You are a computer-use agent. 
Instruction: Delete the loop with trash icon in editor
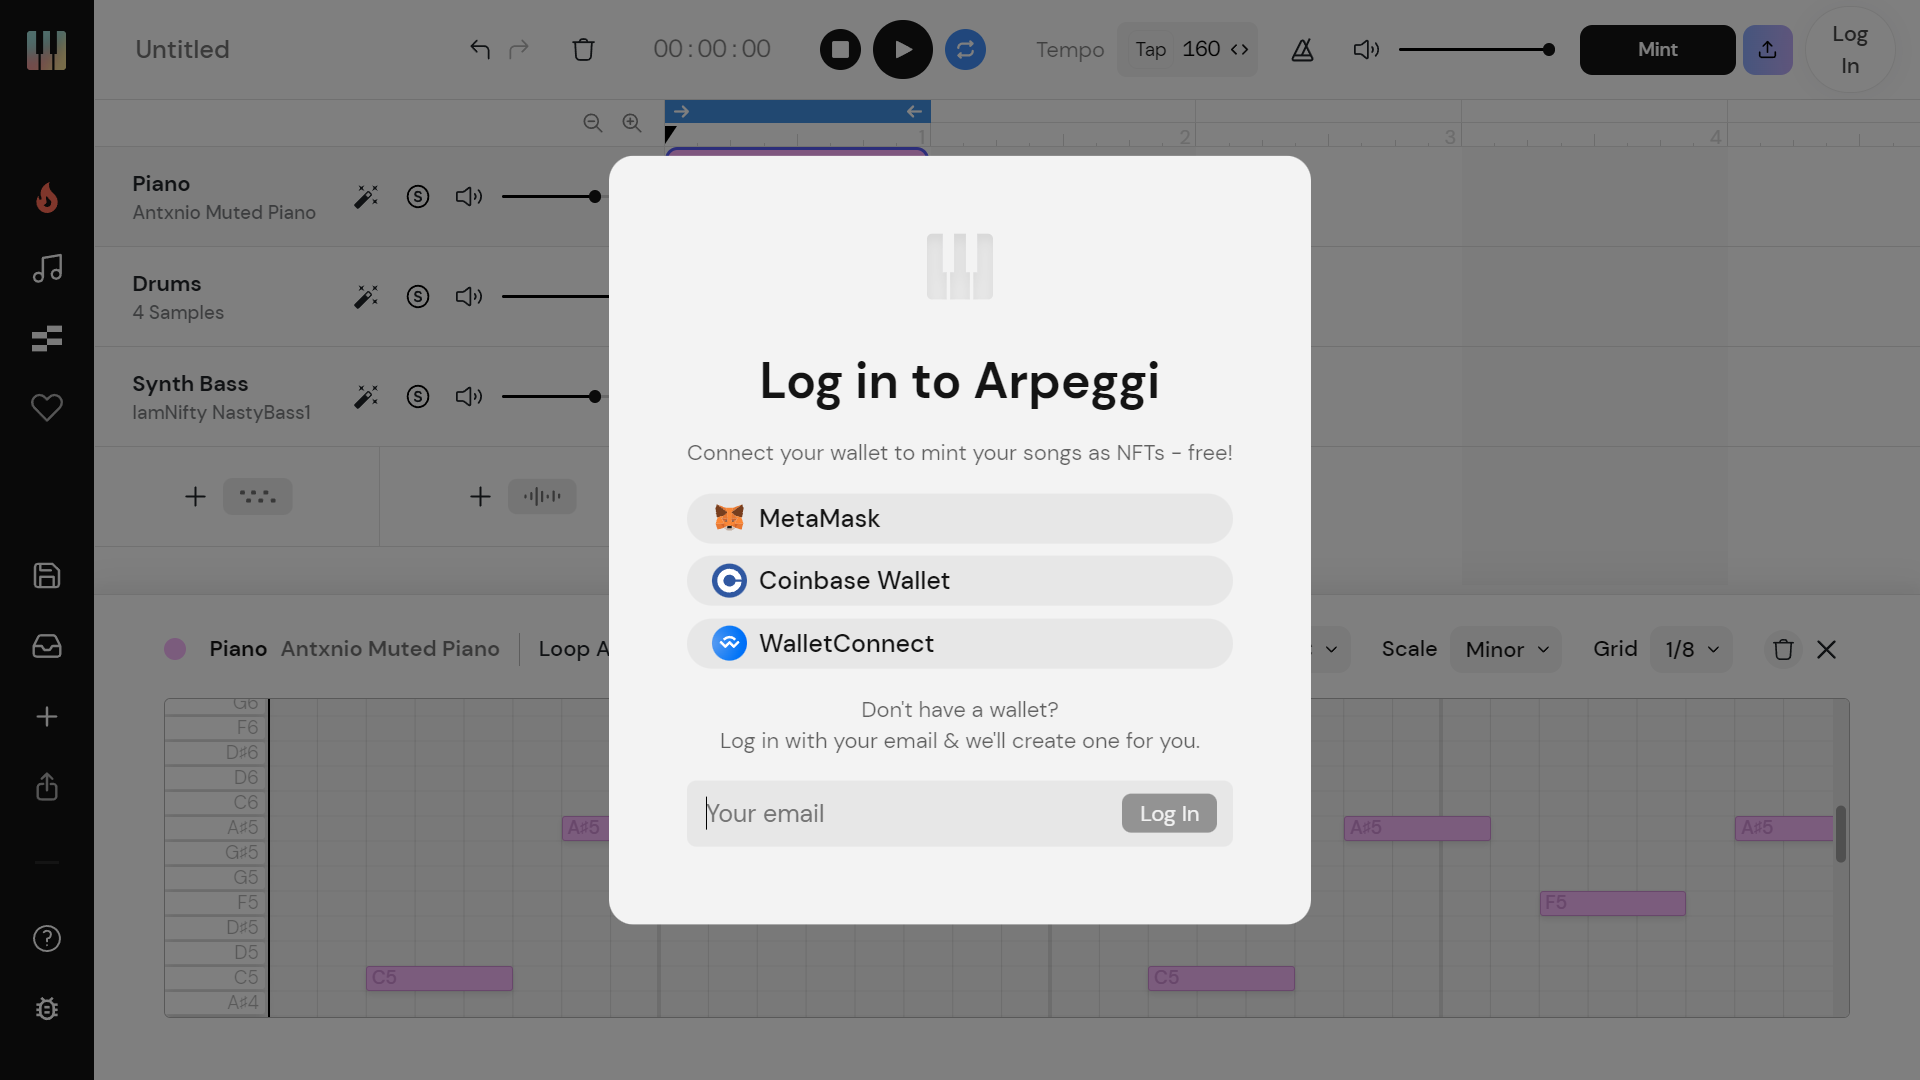(x=1783, y=649)
